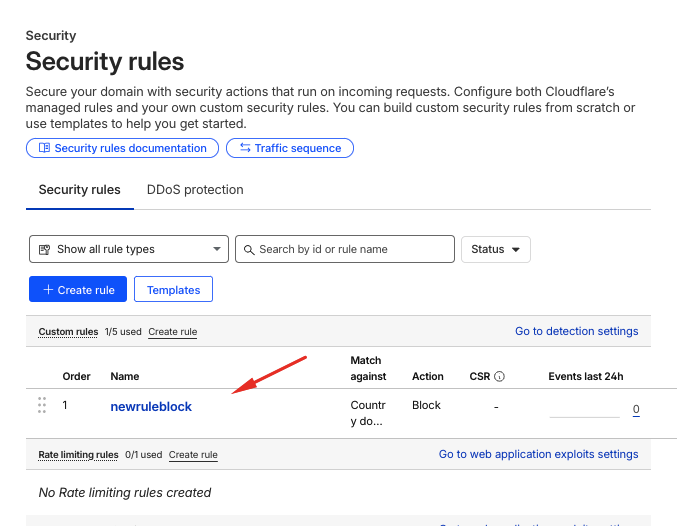Screen dimensions: 677x526
Task: Click the Search by id or rule name field
Action: (x=345, y=249)
